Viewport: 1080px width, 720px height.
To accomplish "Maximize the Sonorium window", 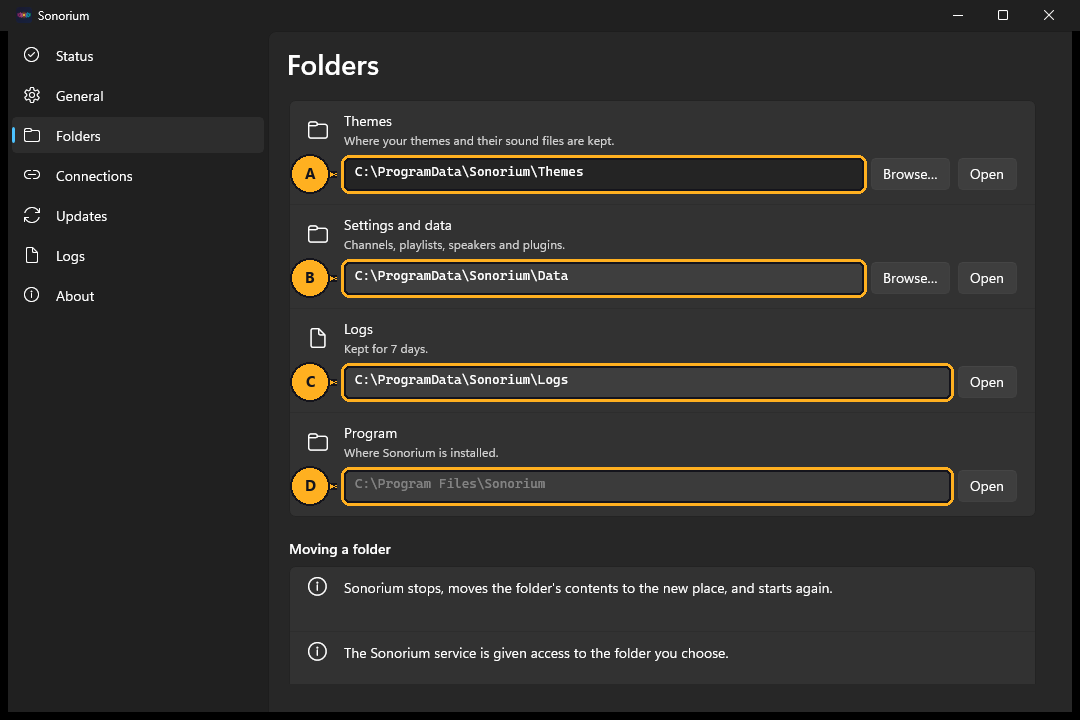I will [x=1003, y=15].
